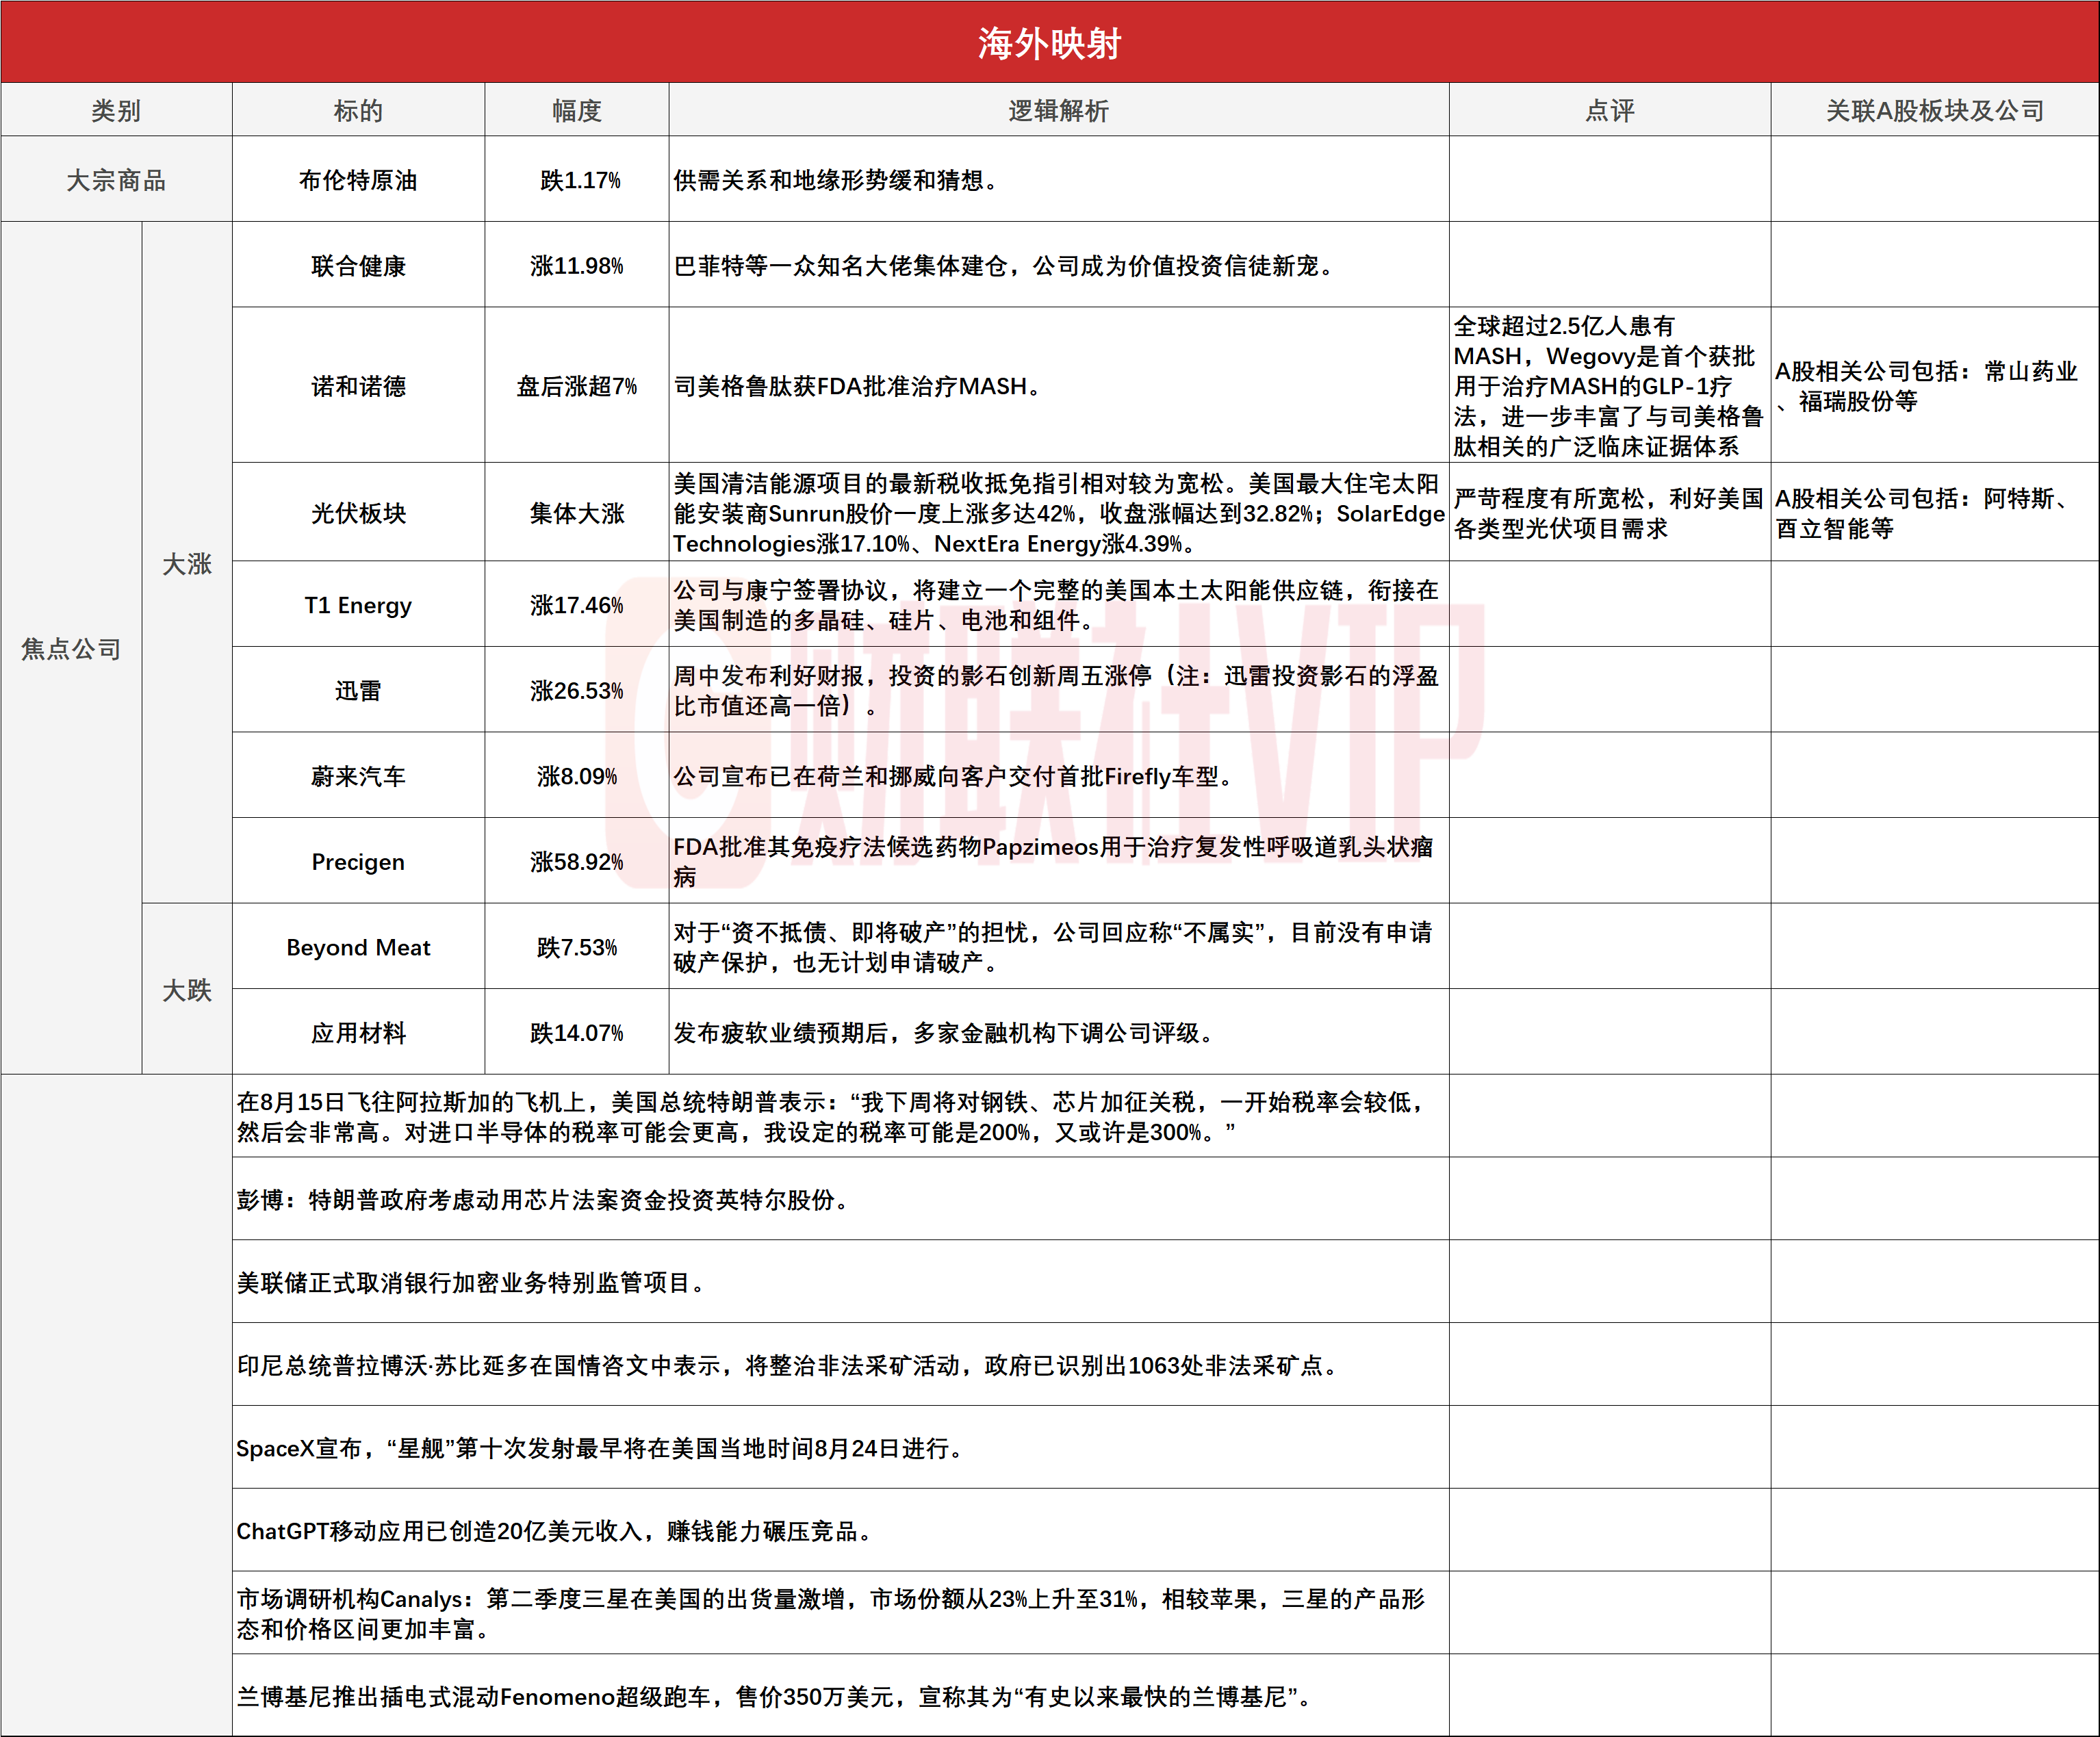Click the 海外映射 title banner

point(1049,42)
